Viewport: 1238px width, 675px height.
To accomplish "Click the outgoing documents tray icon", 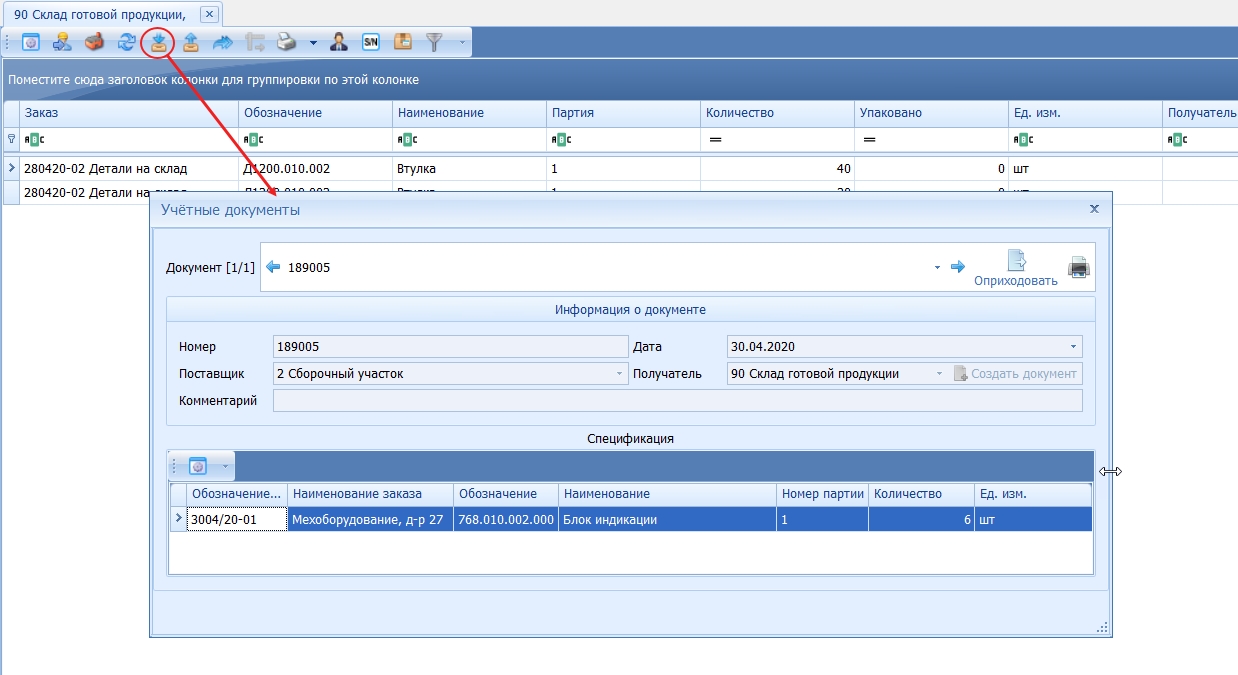I will [x=190, y=42].
